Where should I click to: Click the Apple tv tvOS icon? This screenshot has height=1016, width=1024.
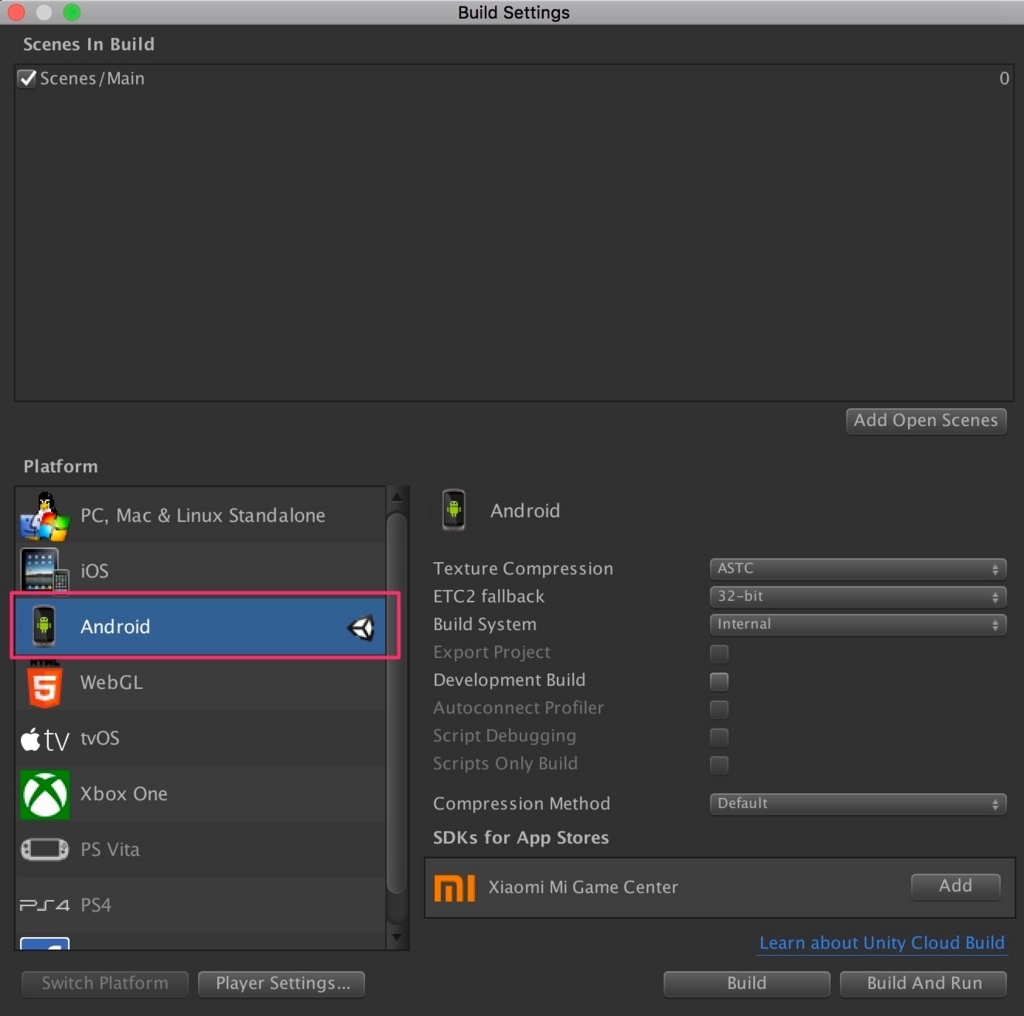[44, 739]
